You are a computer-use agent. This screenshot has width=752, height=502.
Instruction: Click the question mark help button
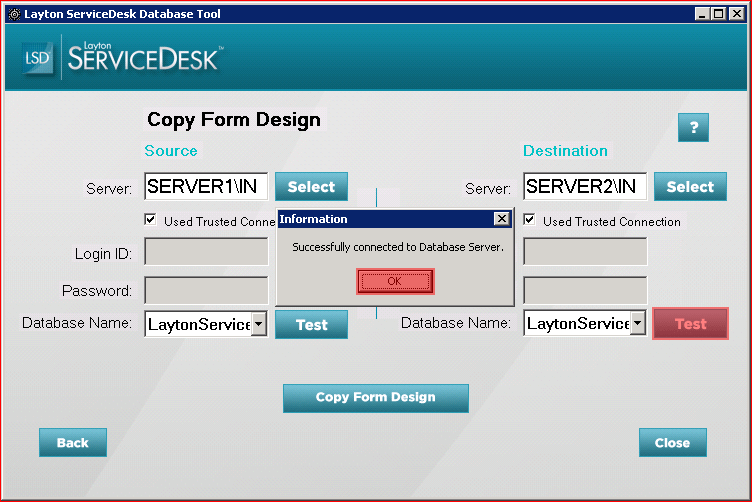click(x=693, y=128)
